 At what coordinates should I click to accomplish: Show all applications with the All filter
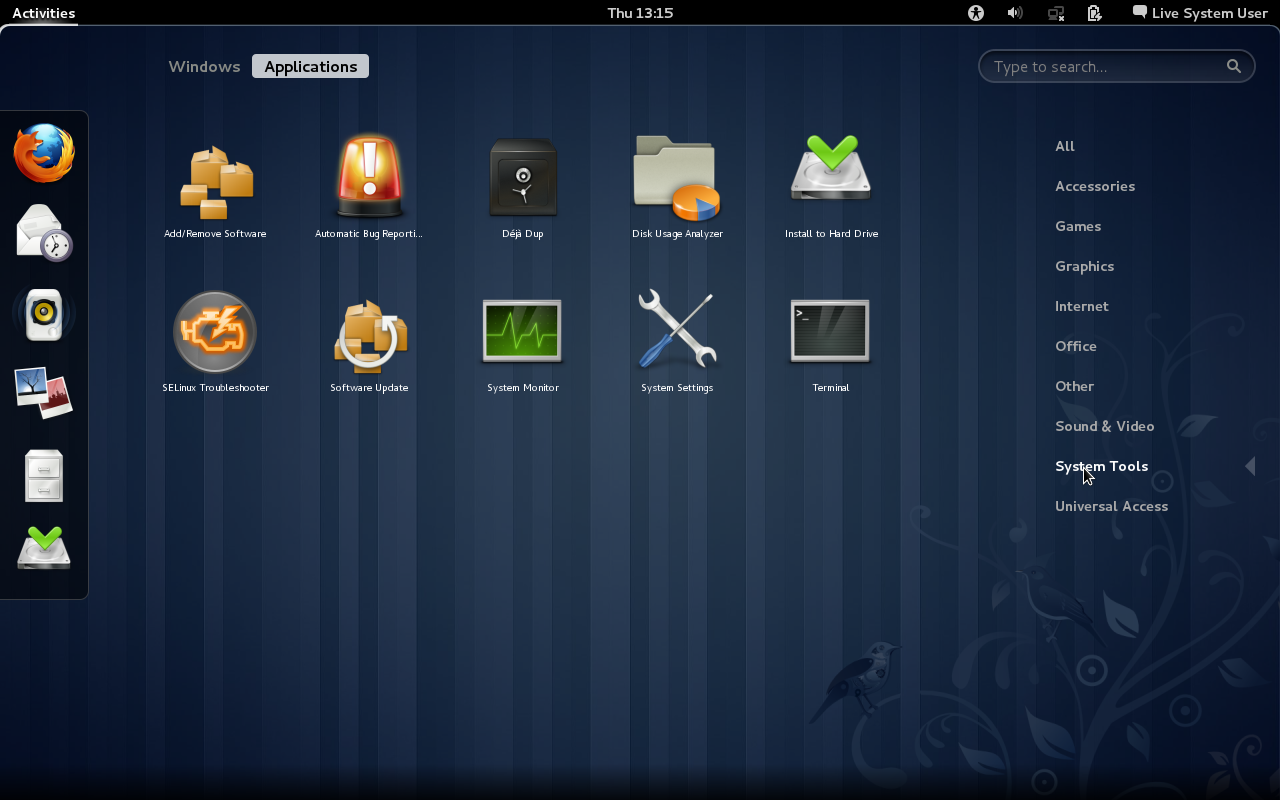[1065, 146]
